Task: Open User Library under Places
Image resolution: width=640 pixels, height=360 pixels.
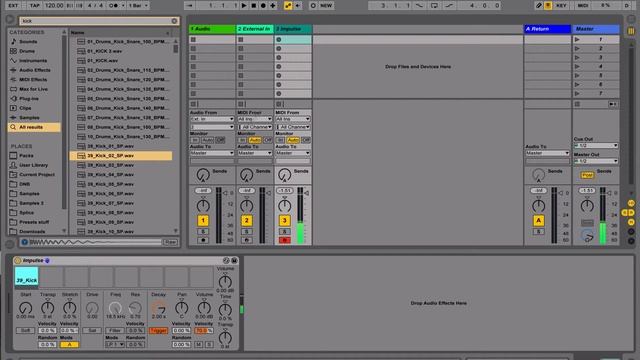Action: click(33, 165)
